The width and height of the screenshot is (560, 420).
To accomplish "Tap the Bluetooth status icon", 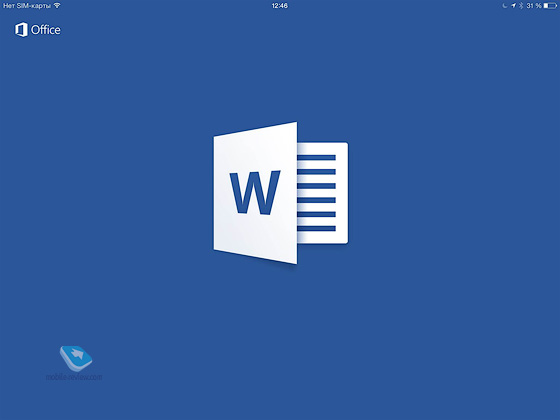I will [x=521, y=6].
